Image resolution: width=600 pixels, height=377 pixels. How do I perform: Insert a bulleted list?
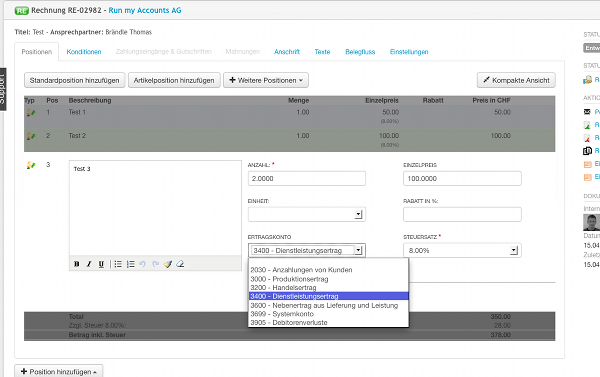[118, 264]
